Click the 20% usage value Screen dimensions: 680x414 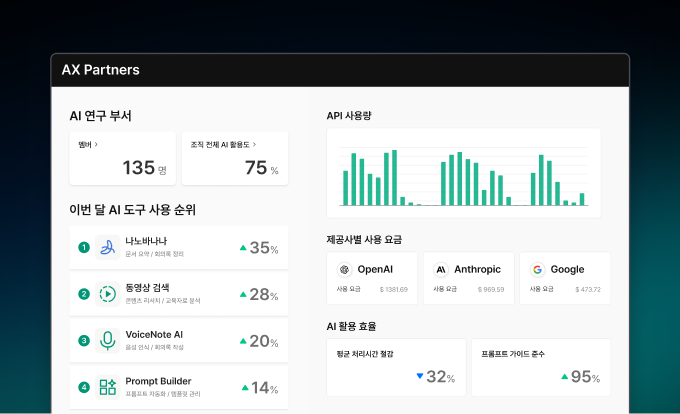(264, 342)
